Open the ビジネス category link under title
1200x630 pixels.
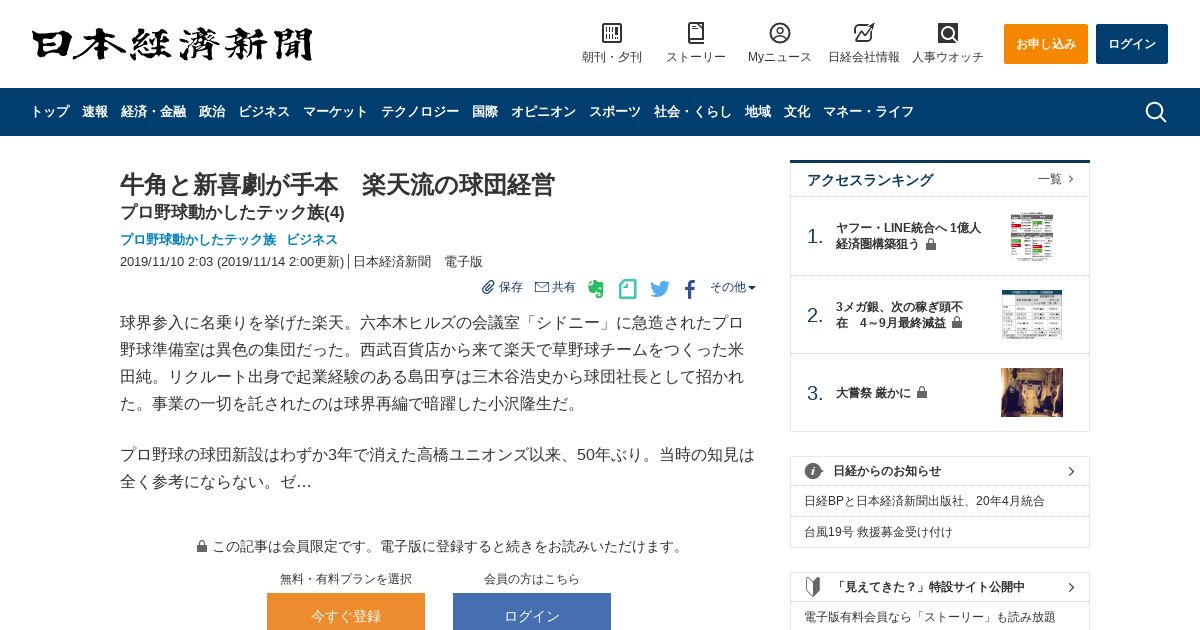pos(312,239)
